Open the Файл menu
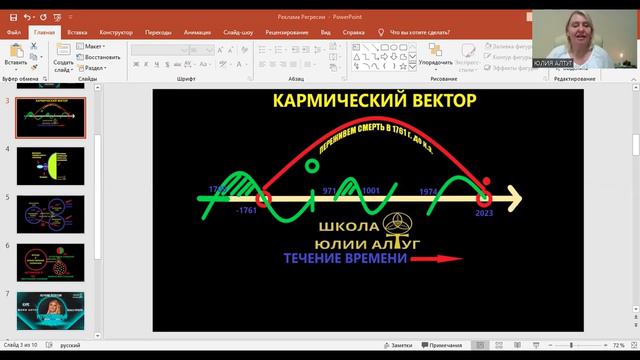 14,32
